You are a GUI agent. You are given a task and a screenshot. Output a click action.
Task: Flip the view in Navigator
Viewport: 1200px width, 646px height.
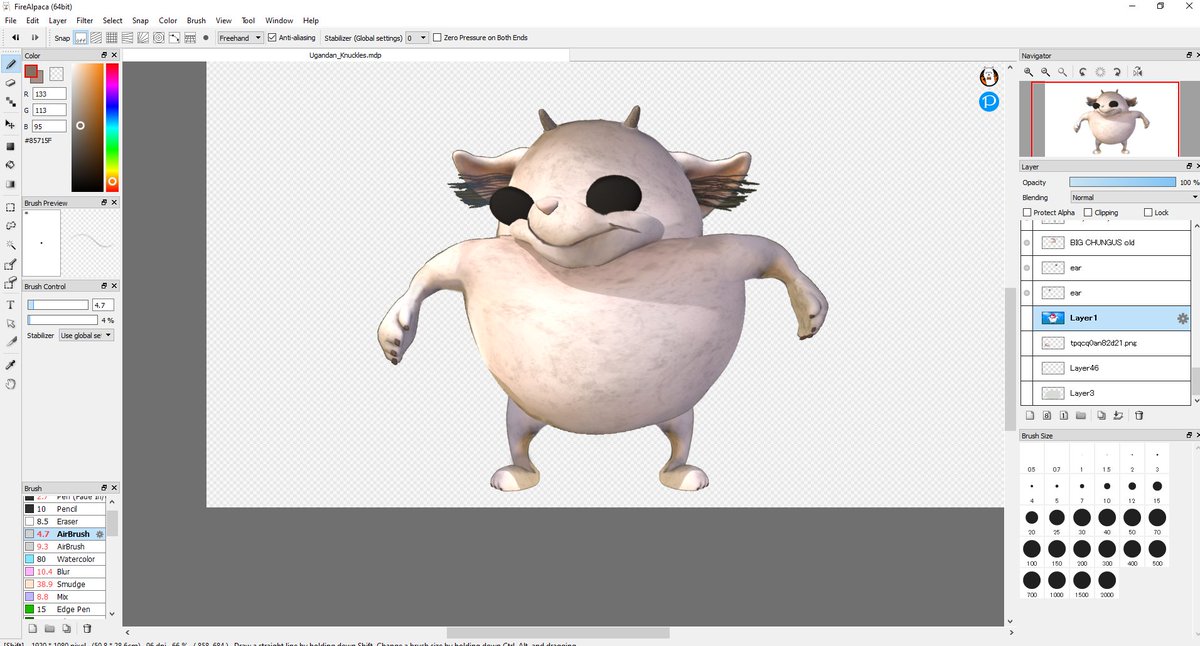tap(1137, 72)
